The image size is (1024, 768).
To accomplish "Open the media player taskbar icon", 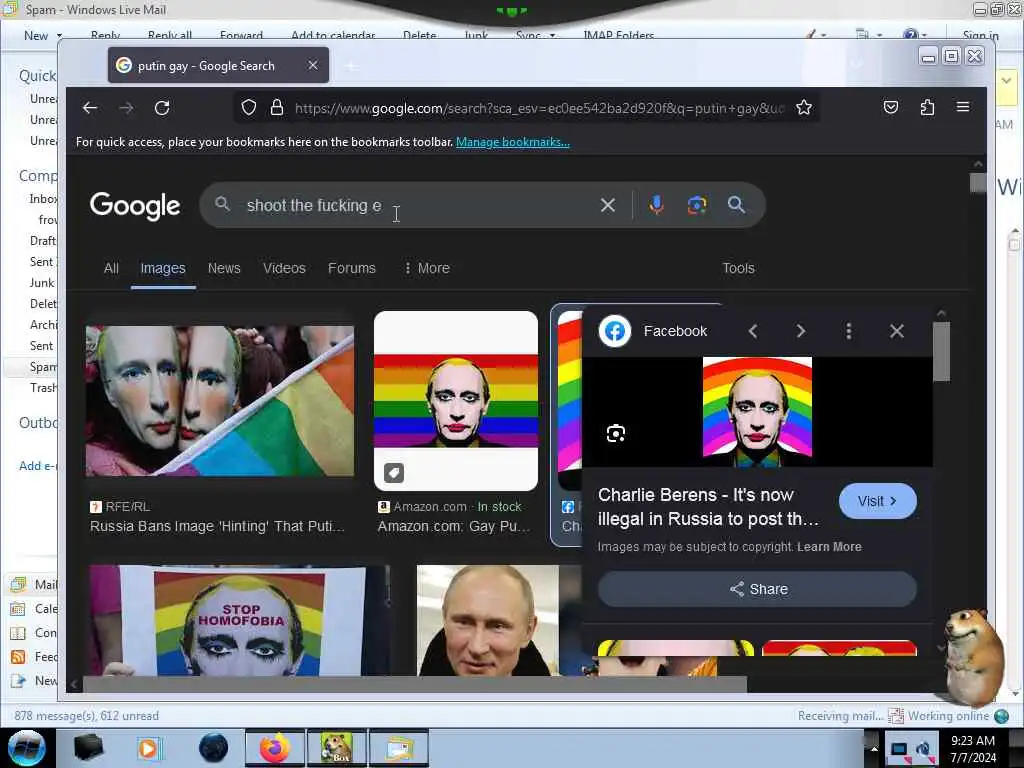I will (149, 748).
